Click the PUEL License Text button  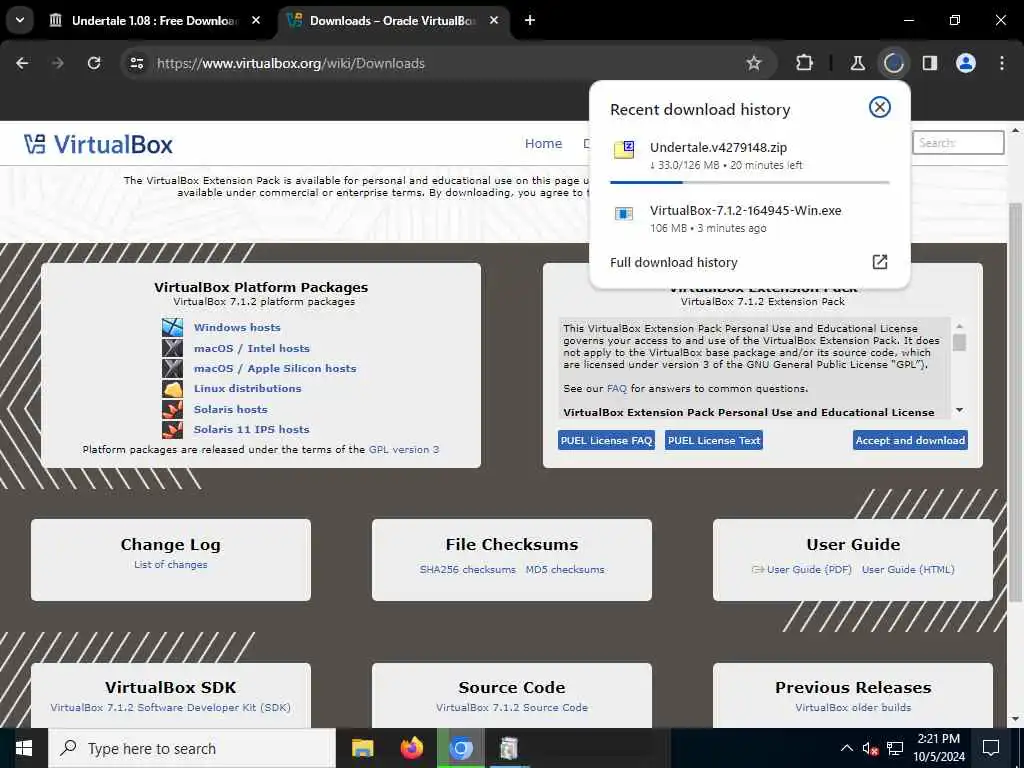click(714, 440)
